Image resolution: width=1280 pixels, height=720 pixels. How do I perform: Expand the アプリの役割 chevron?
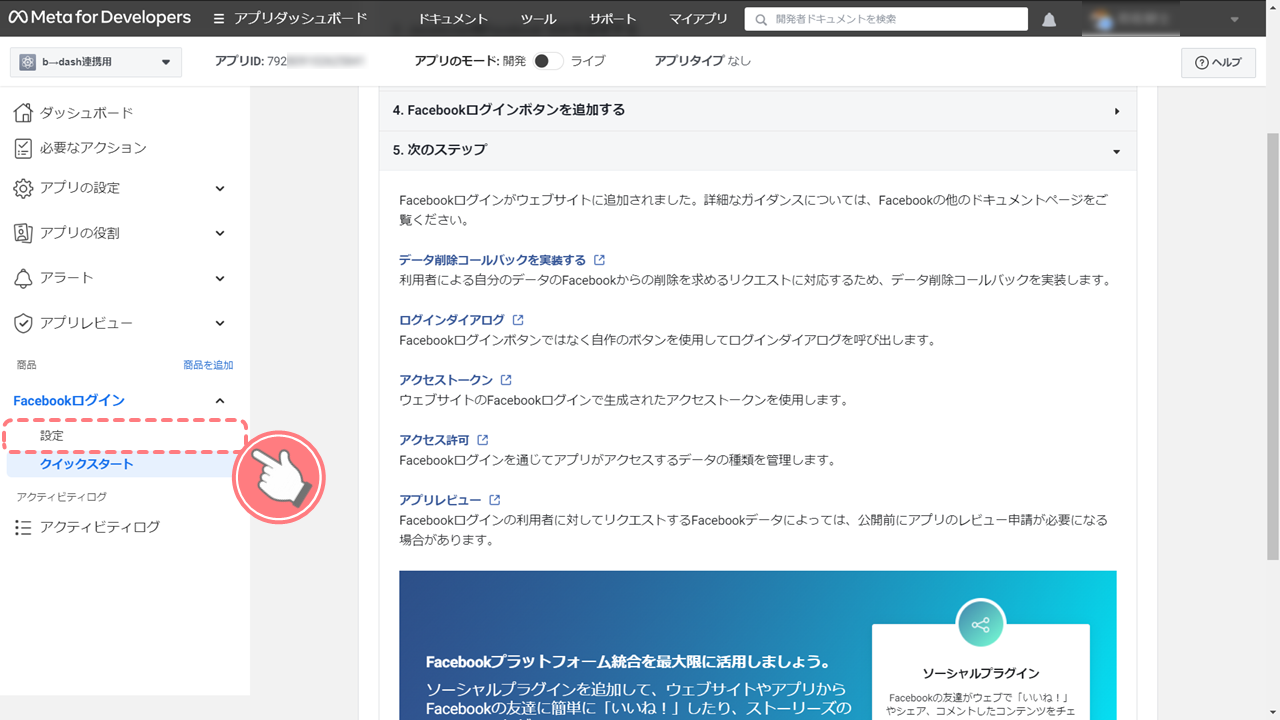click(x=220, y=233)
